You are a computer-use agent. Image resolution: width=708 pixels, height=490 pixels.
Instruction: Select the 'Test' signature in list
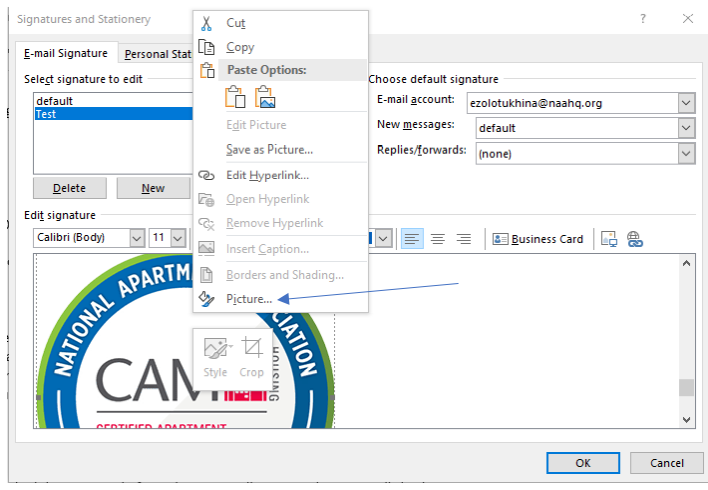pyautogui.click(x=113, y=114)
